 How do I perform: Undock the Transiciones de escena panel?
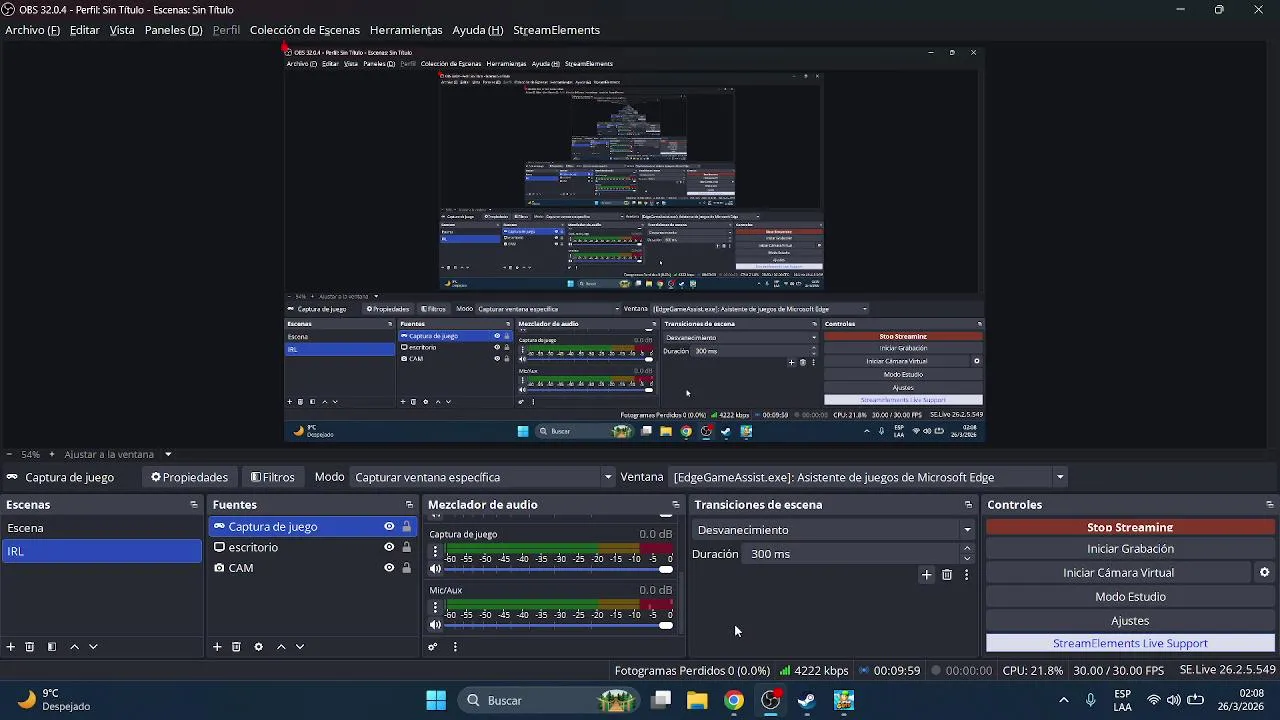[968, 505]
